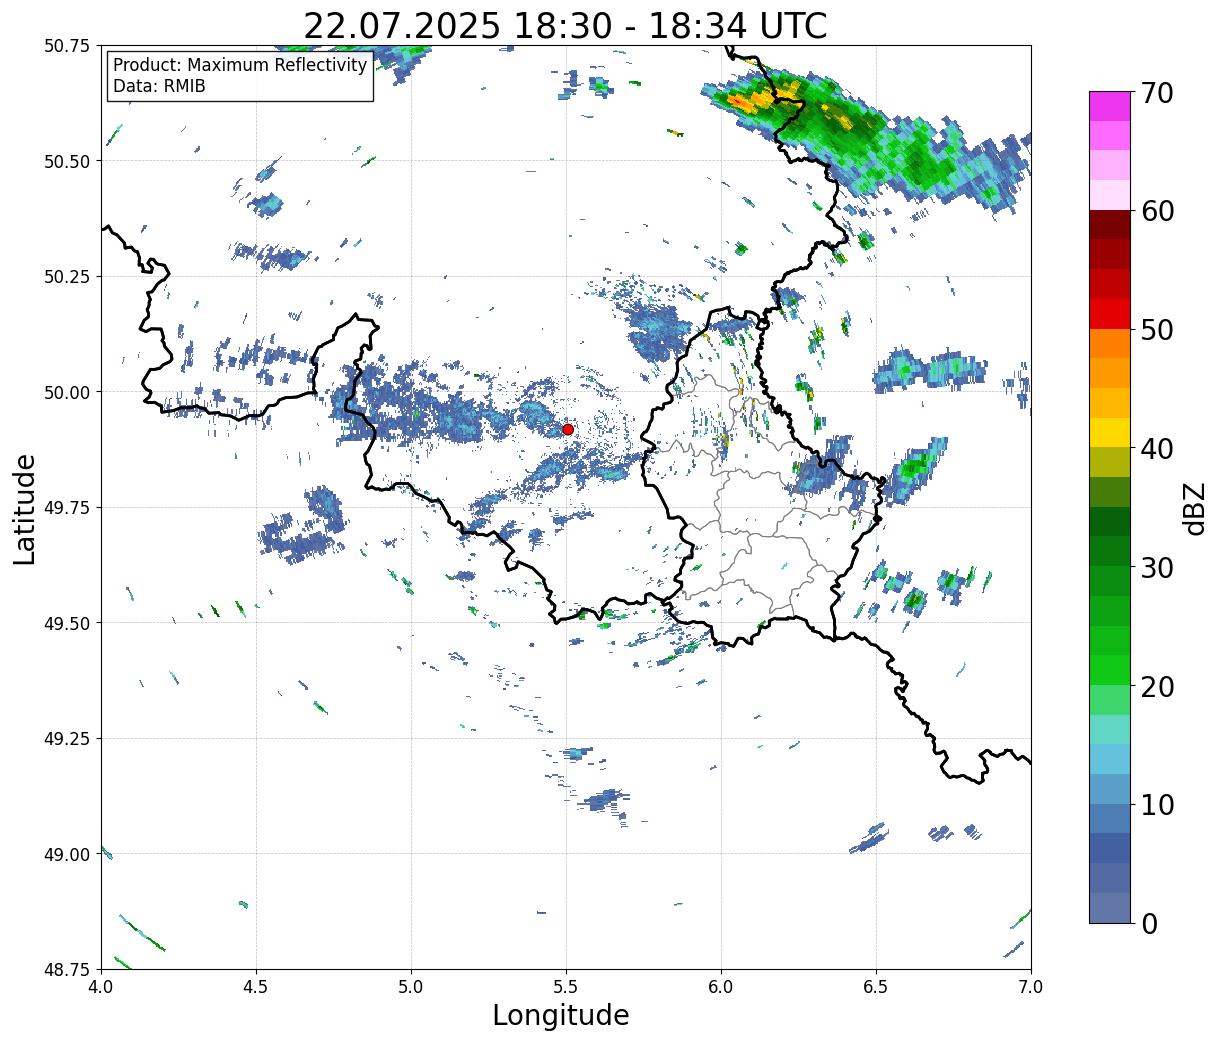1219x1040 pixels.
Task: Click the 'Product: Maximum Reflectivity' text
Action: (240, 65)
